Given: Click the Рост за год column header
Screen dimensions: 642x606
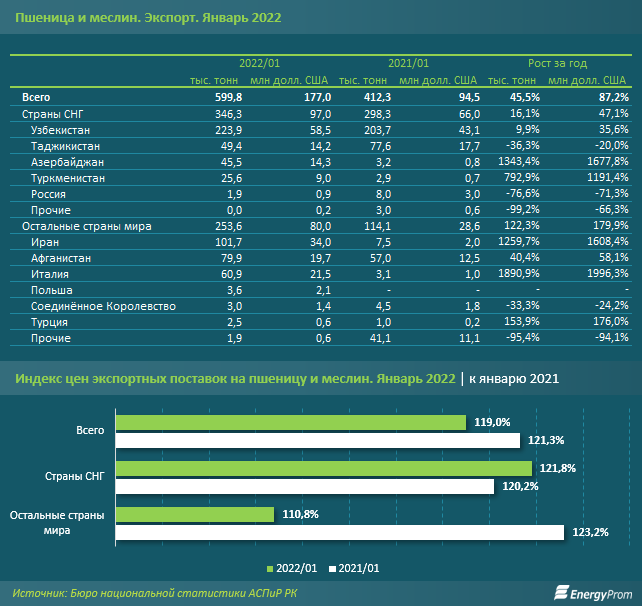Looking at the screenshot, I should tap(559, 63).
